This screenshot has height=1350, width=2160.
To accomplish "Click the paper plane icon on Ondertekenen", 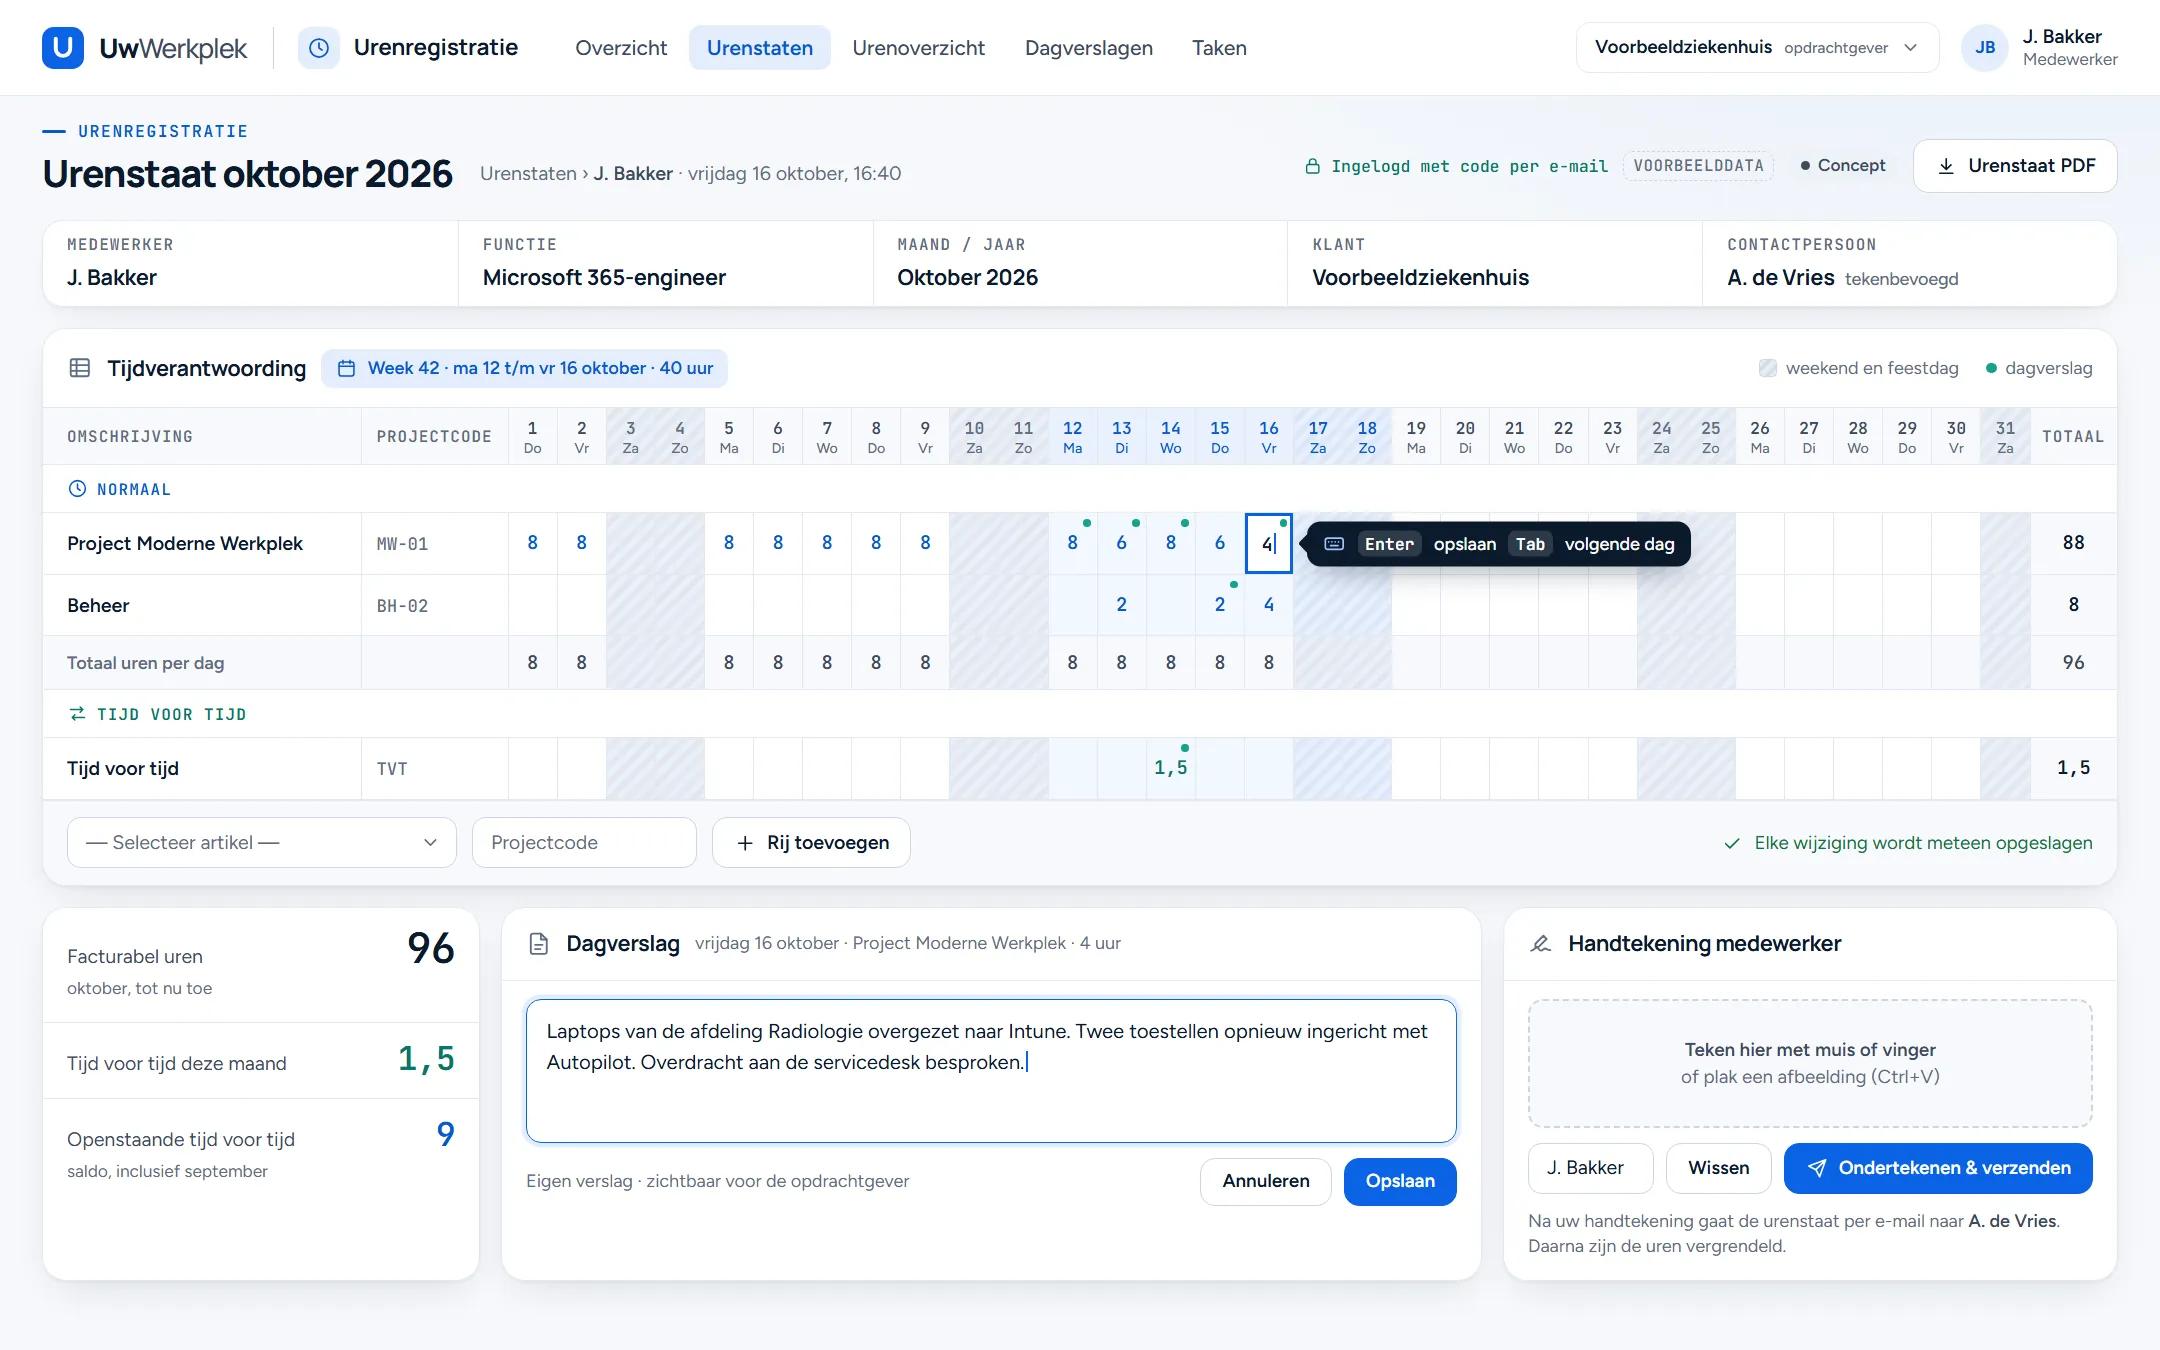I will click(x=1817, y=1168).
